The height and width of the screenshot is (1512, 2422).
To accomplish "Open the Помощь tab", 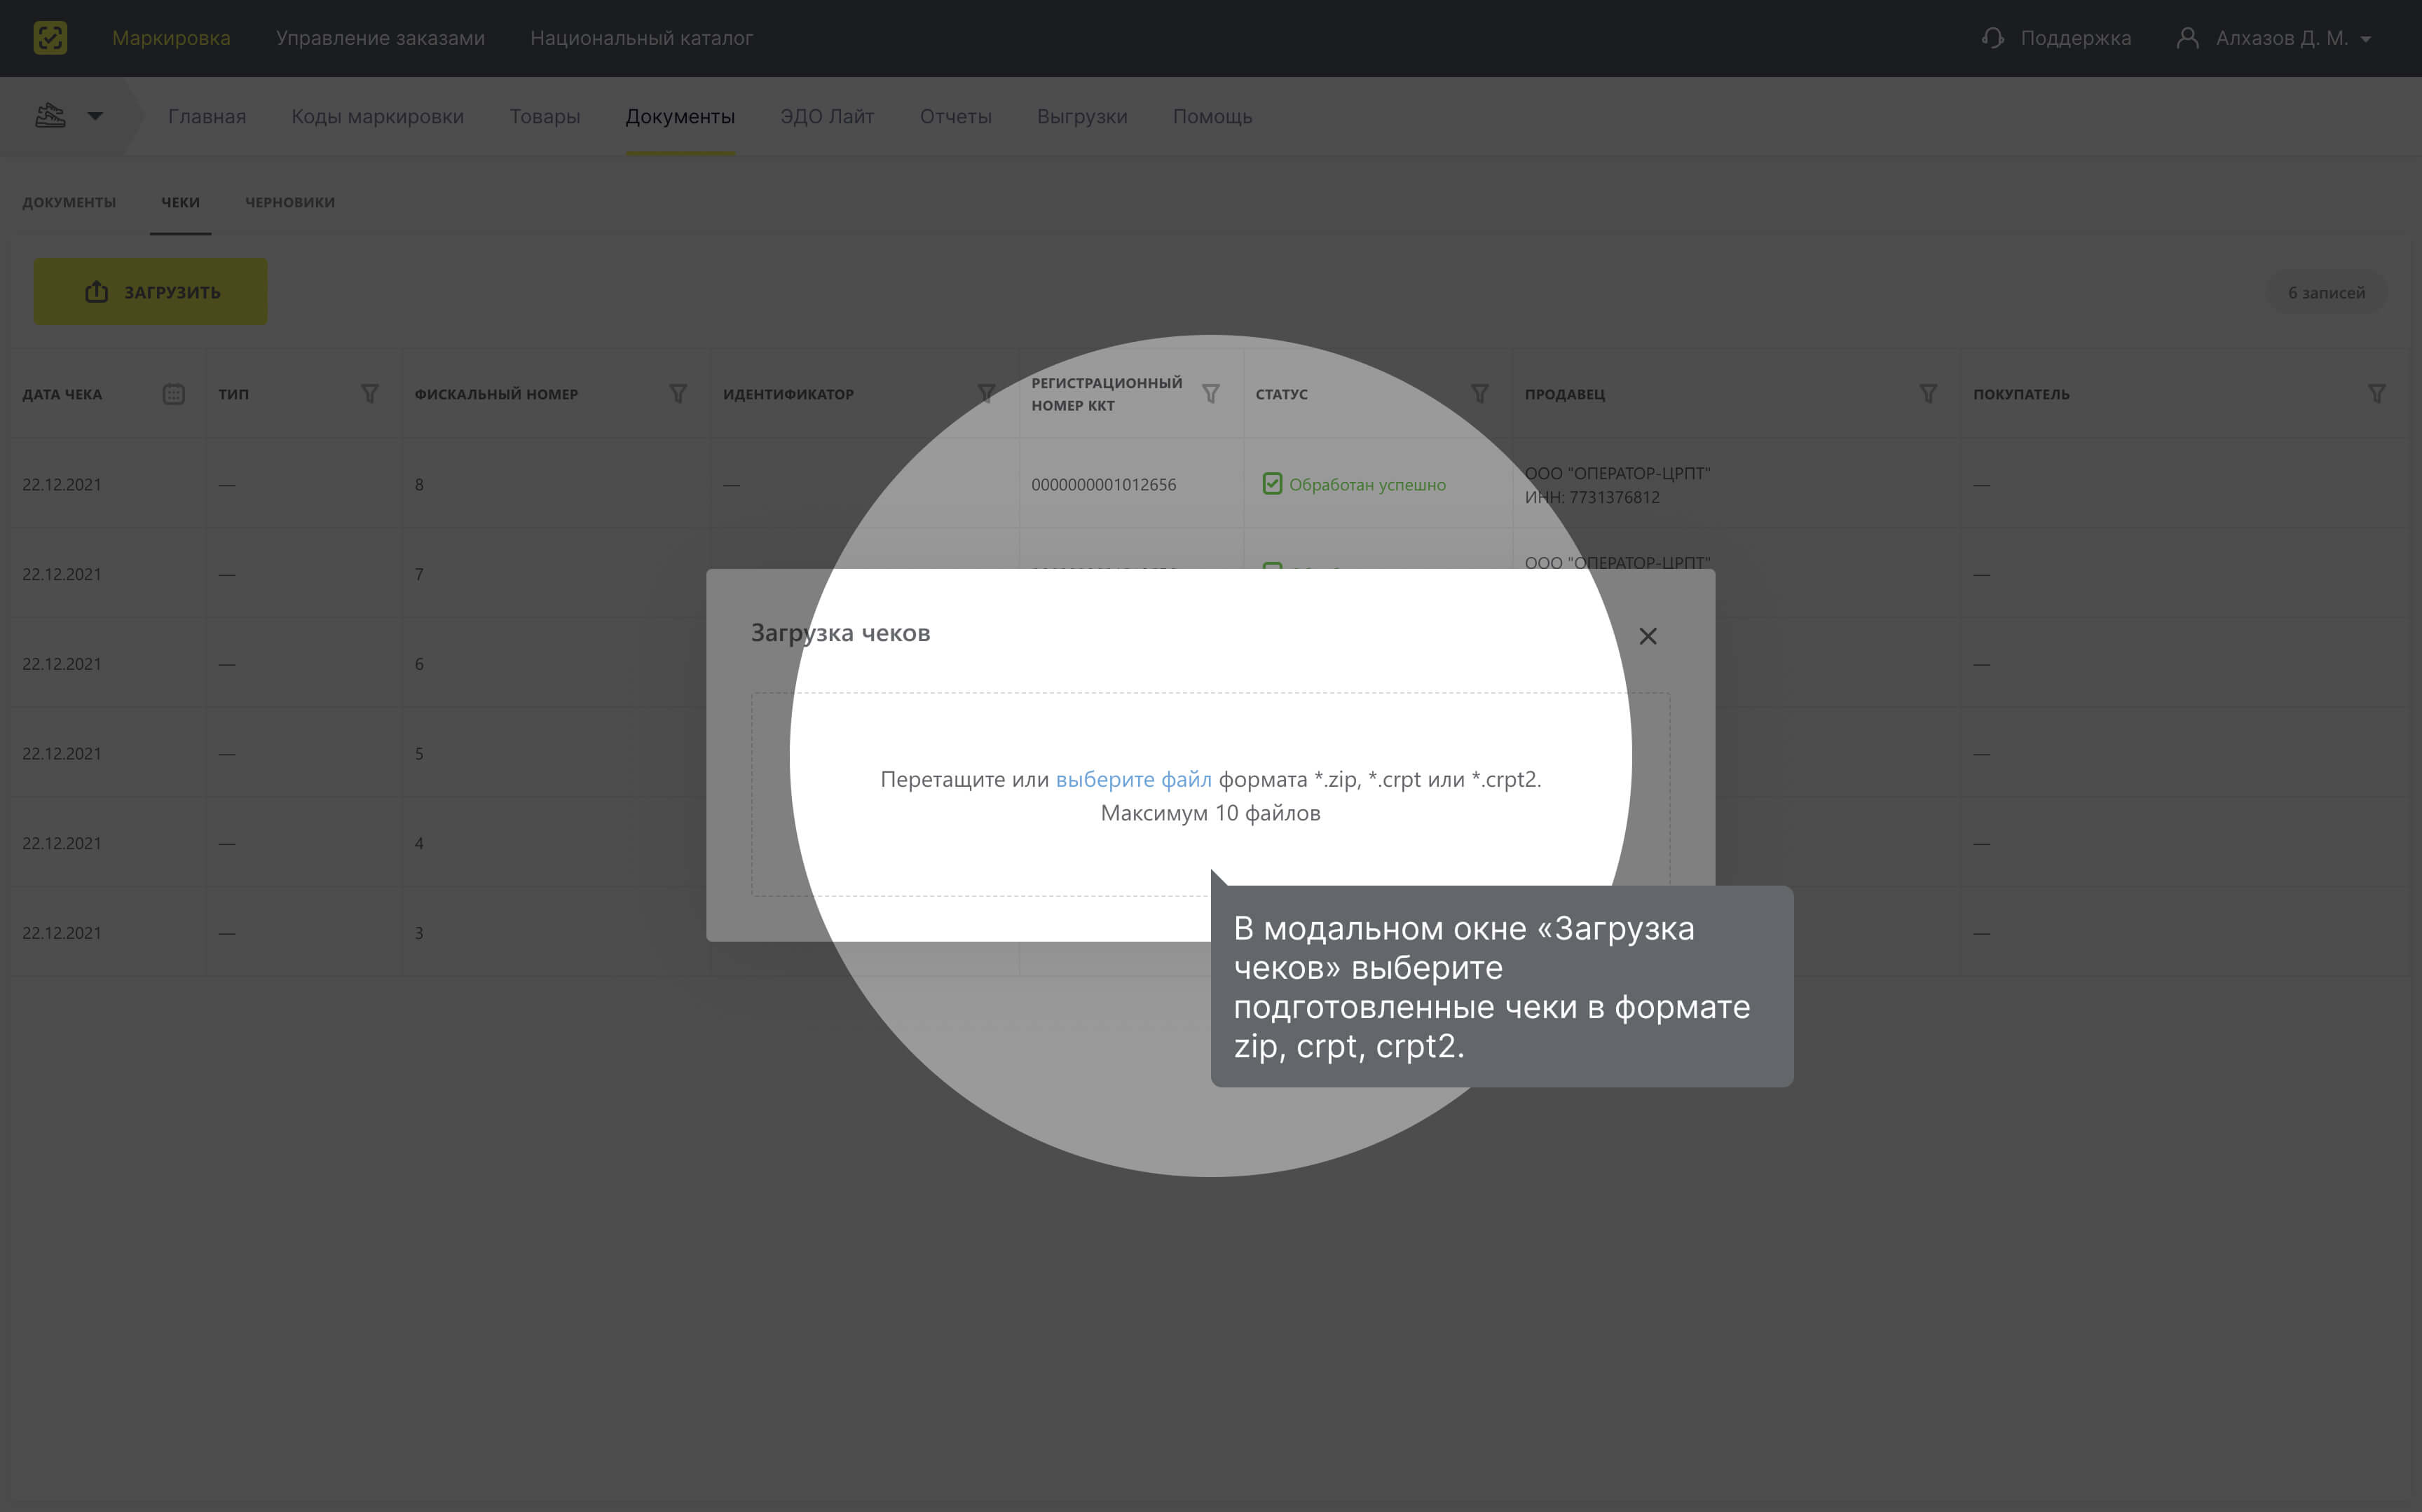I will pos(1212,116).
